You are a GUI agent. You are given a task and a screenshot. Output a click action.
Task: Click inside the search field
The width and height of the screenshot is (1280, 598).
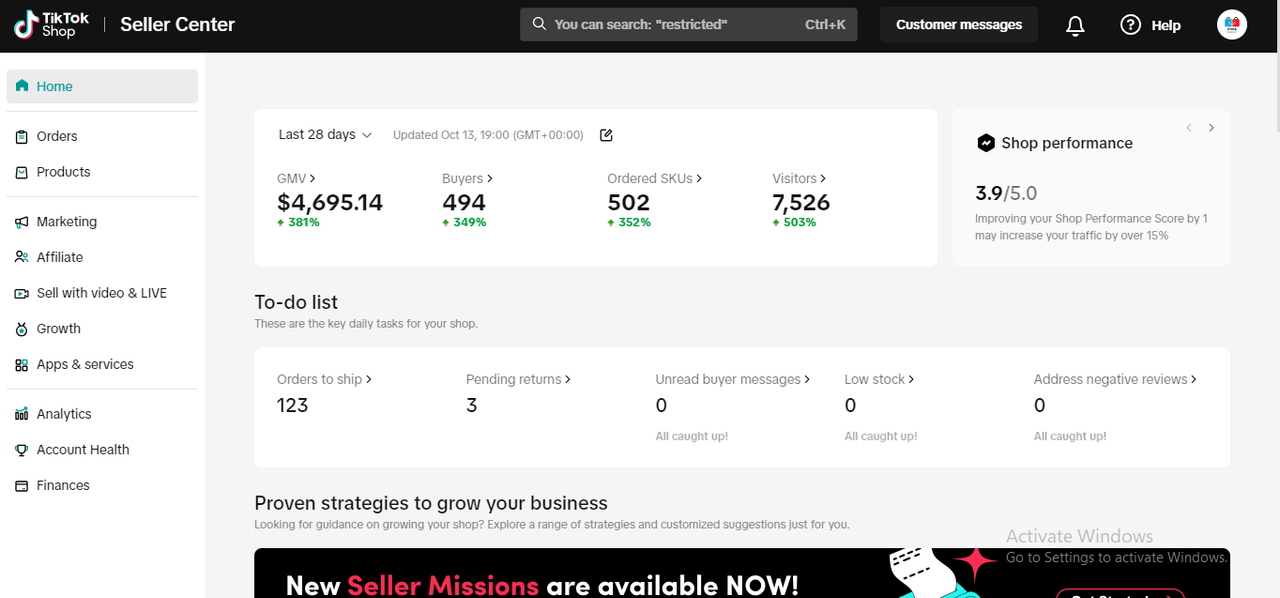click(689, 24)
